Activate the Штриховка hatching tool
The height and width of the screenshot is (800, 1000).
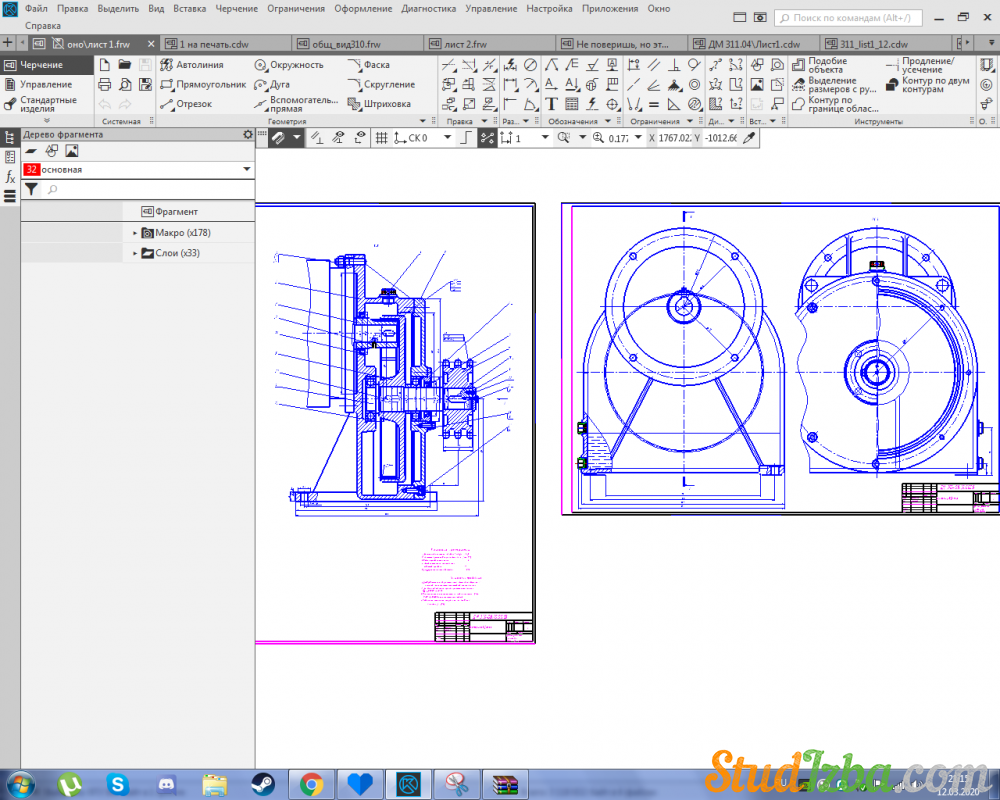(x=379, y=104)
